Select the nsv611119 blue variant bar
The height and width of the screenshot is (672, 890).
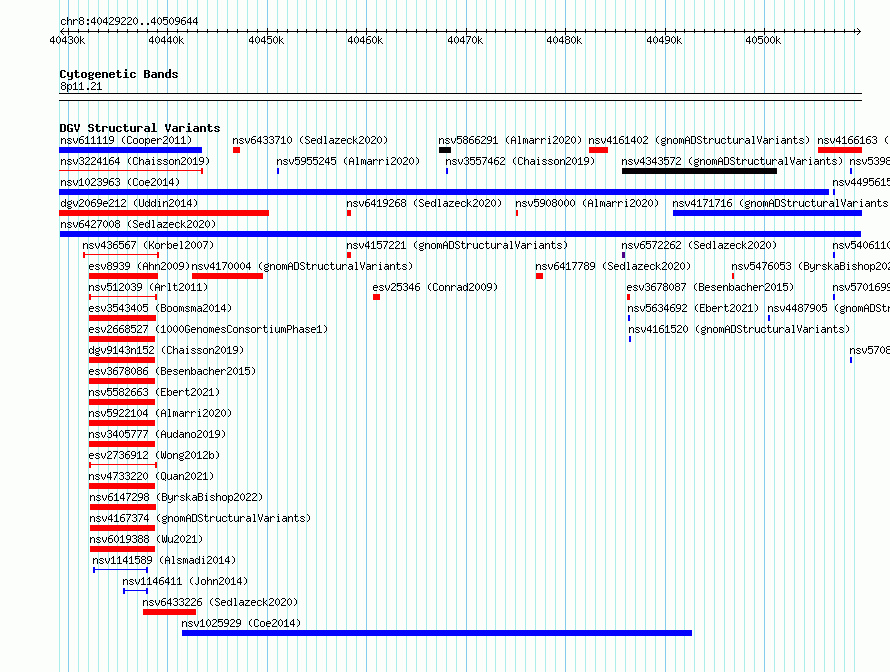(131, 150)
